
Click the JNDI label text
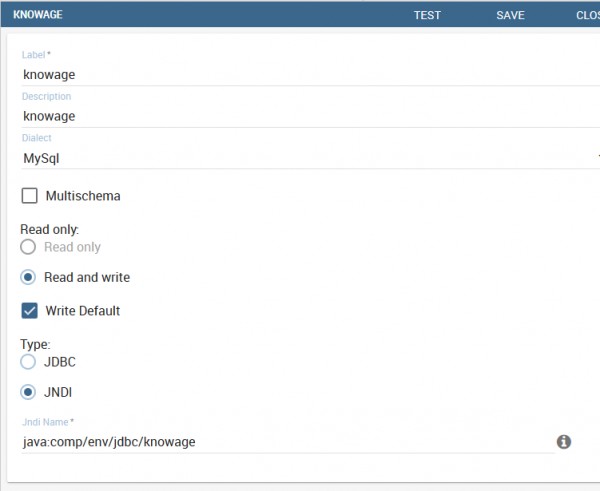pyautogui.click(x=58, y=392)
